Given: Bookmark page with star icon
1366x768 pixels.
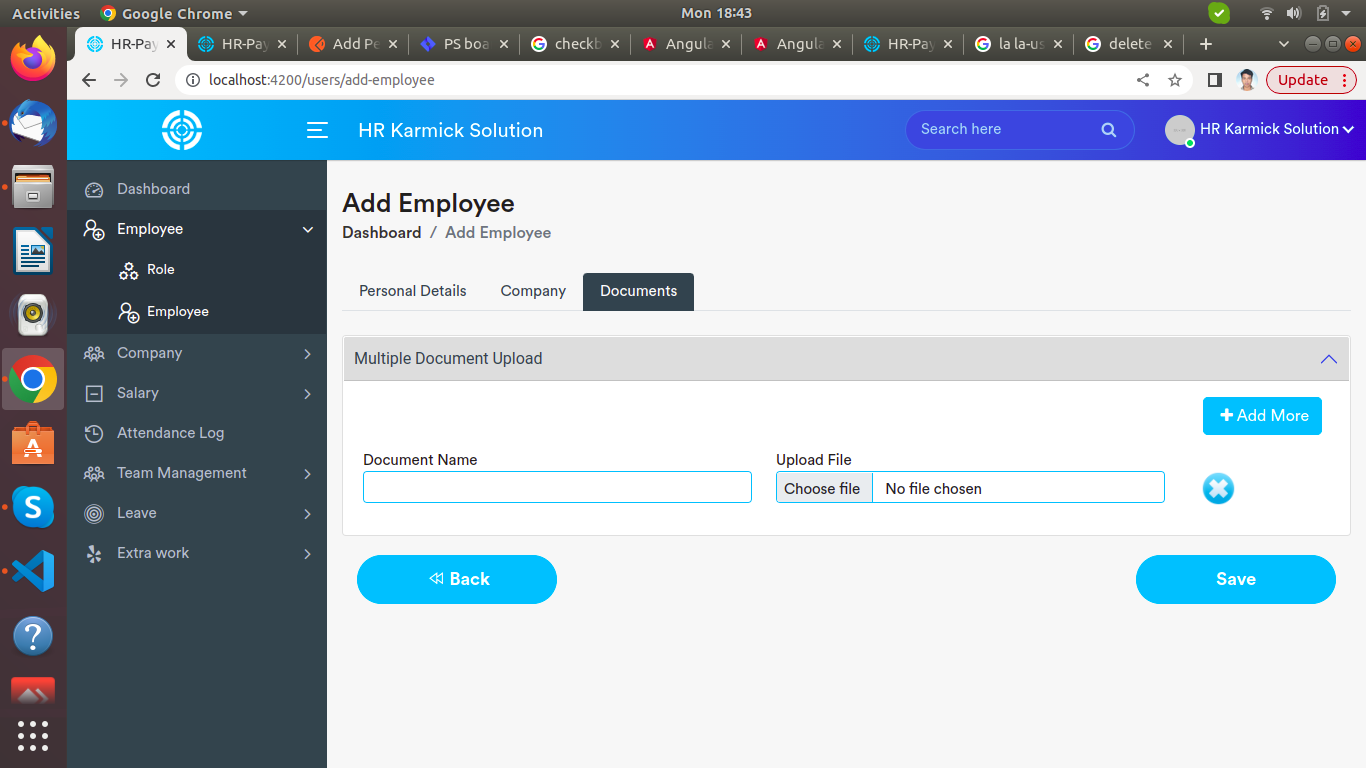Looking at the screenshot, I should [x=1175, y=80].
